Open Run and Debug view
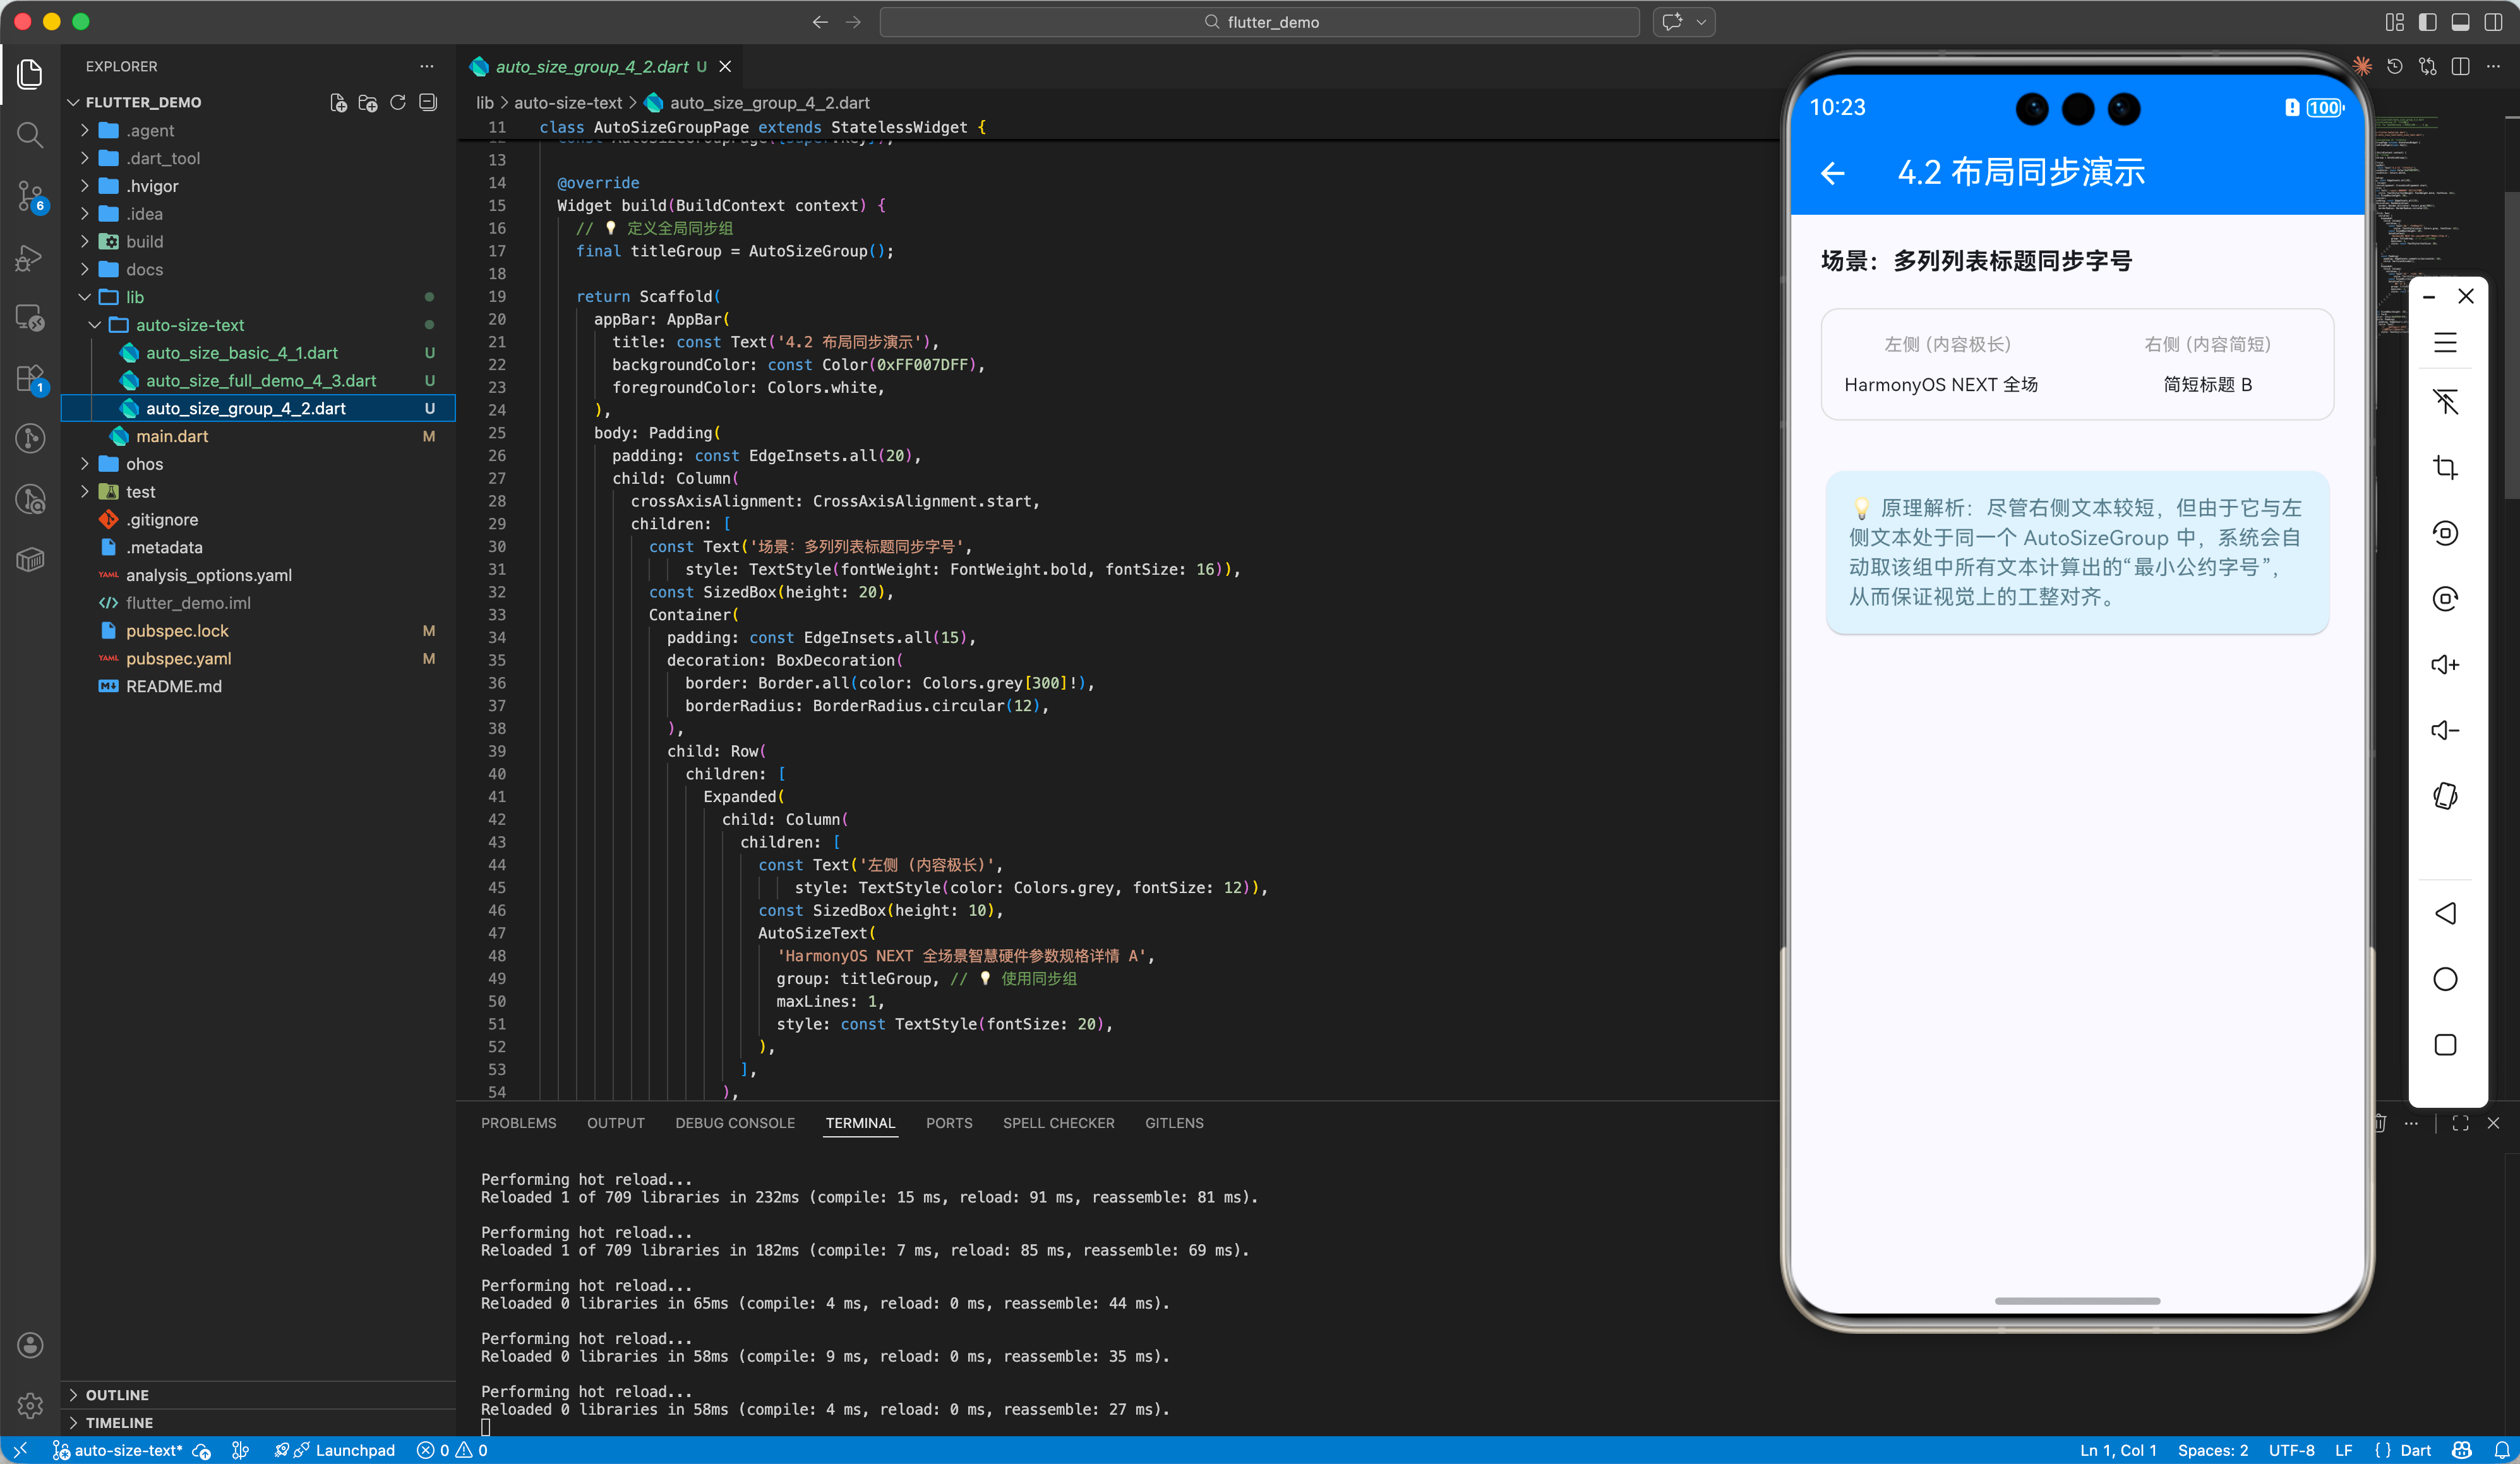This screenshot has height=1464, width=2520. 30,258
